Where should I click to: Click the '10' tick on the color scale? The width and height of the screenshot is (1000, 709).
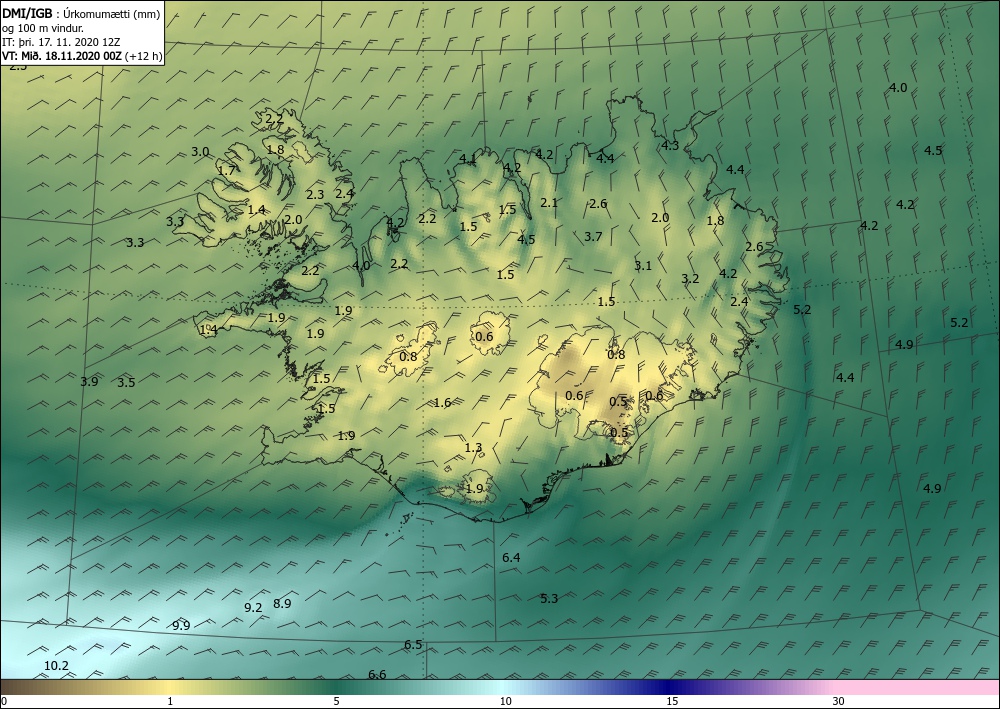(x=506, y=701)
